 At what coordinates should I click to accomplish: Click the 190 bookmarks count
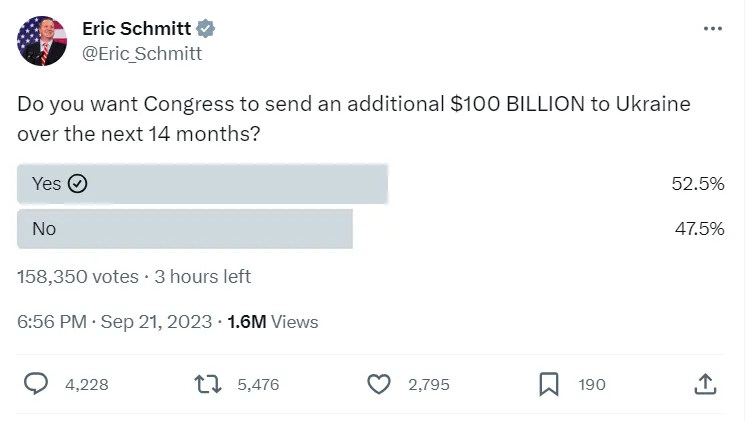click(592, 385)
